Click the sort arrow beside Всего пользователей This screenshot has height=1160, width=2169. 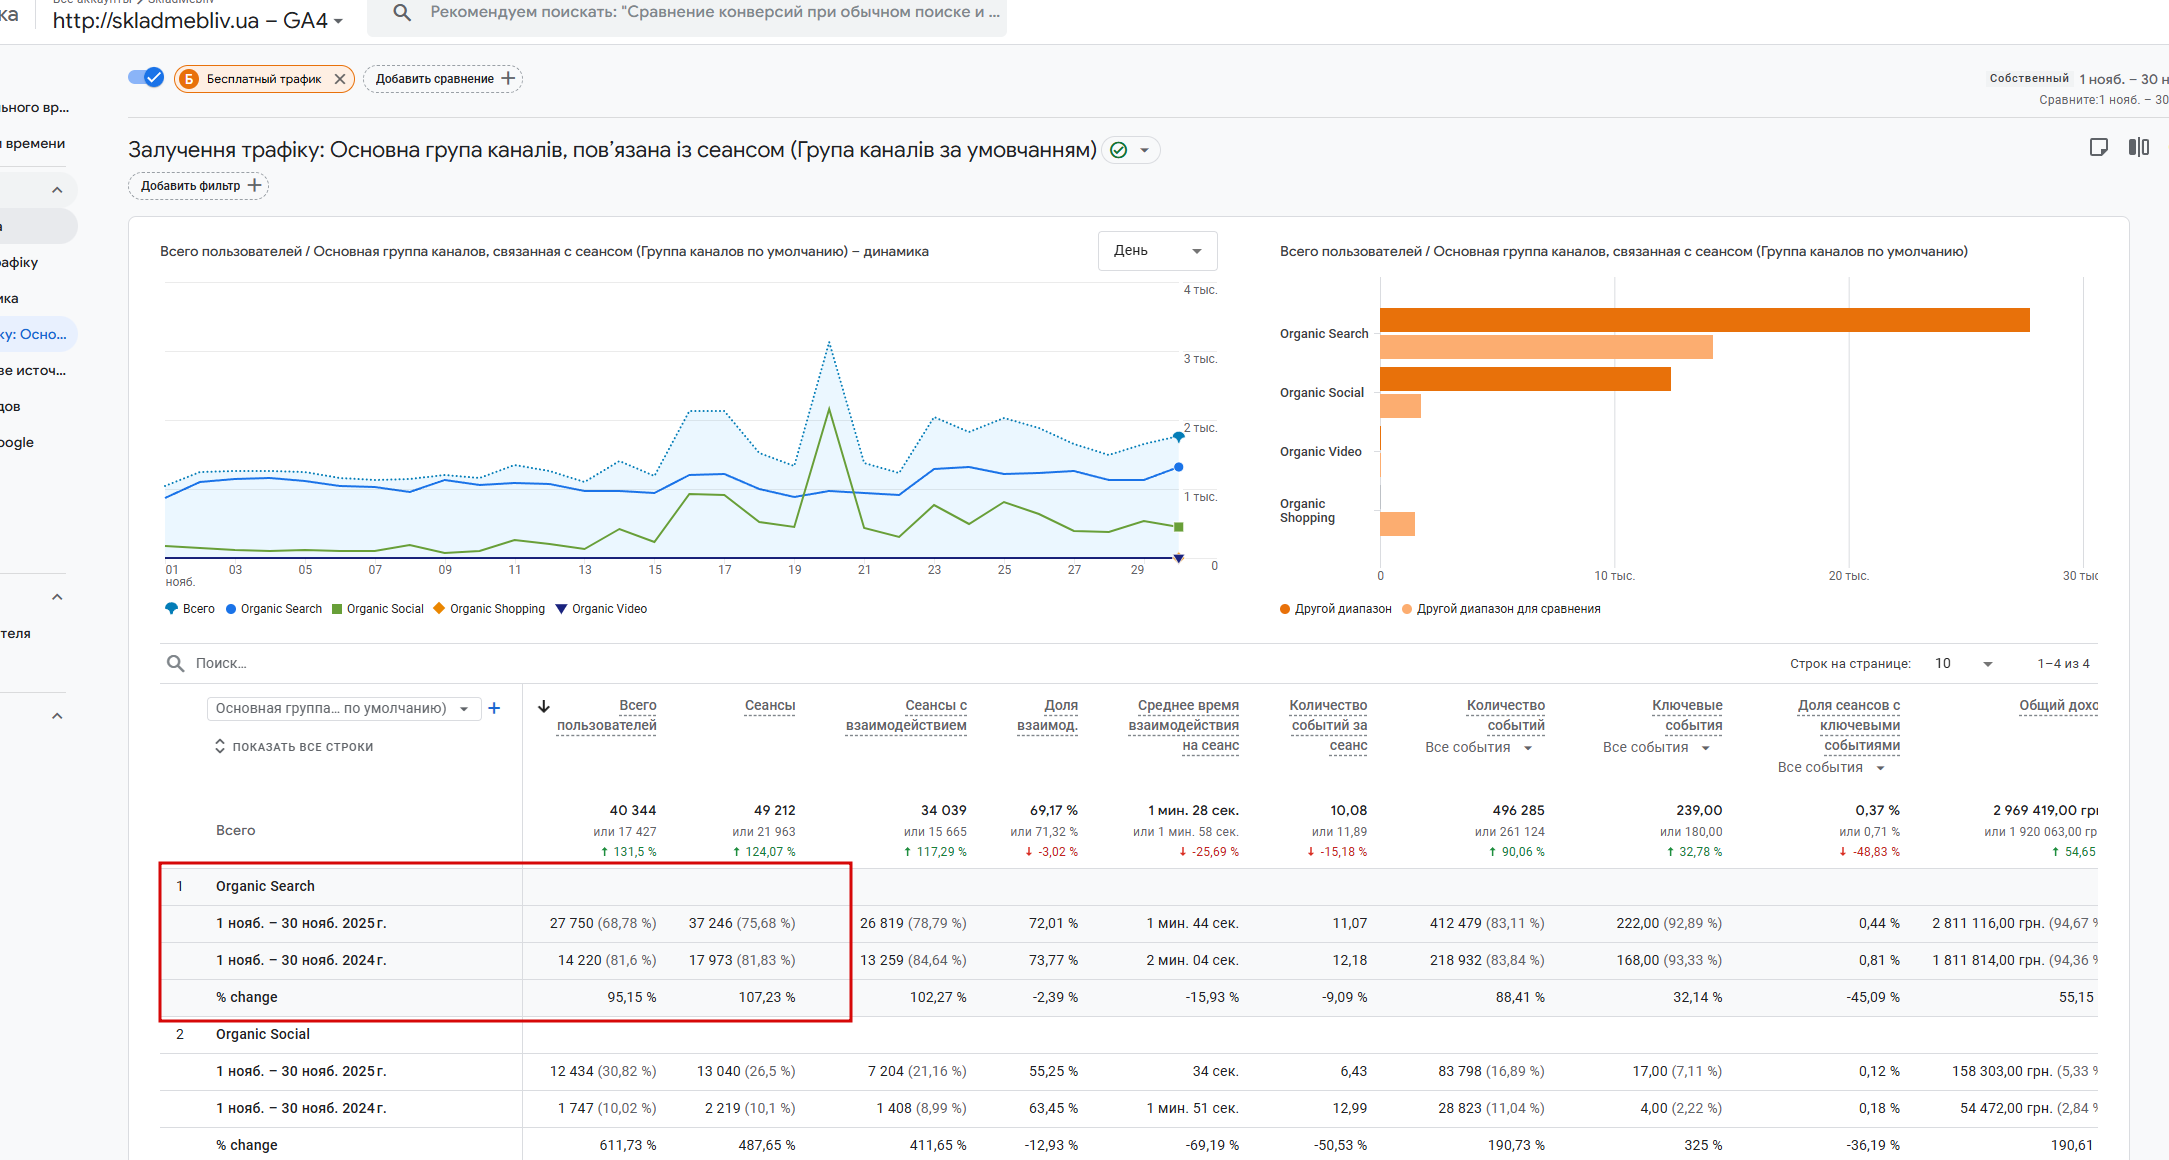tap(544, 706)
